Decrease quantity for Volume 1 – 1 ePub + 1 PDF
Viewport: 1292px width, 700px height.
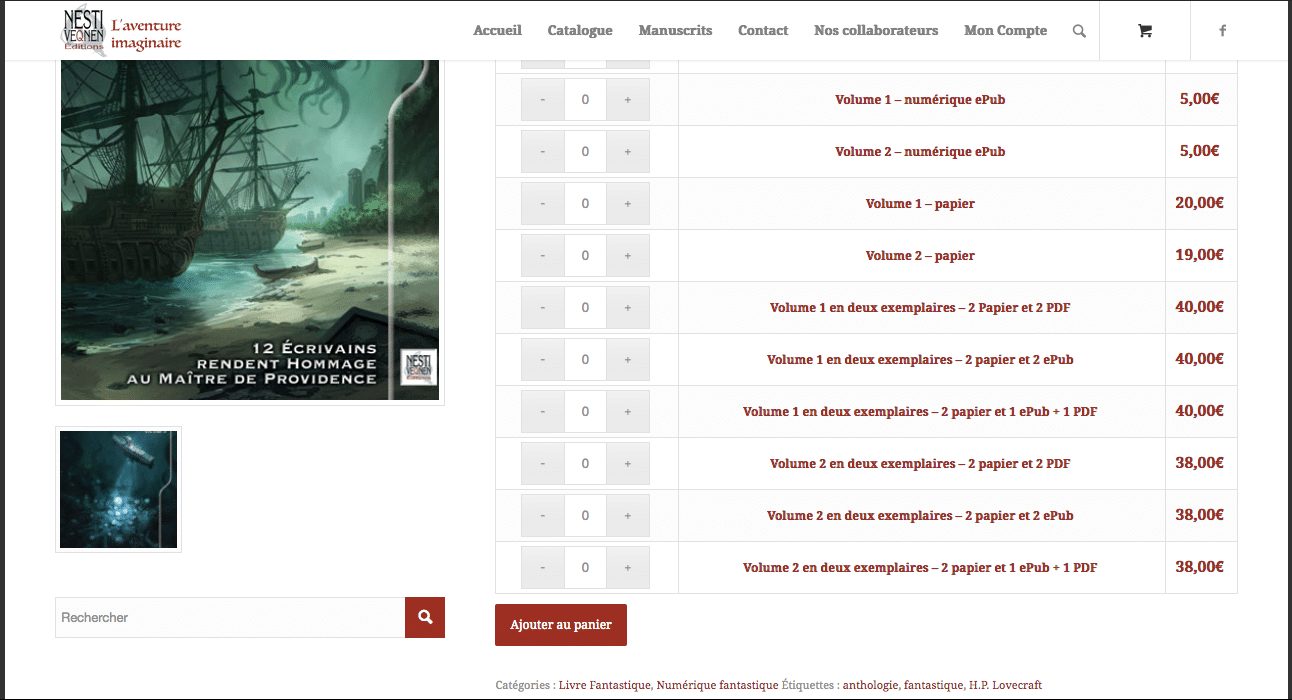pos(543,412)
